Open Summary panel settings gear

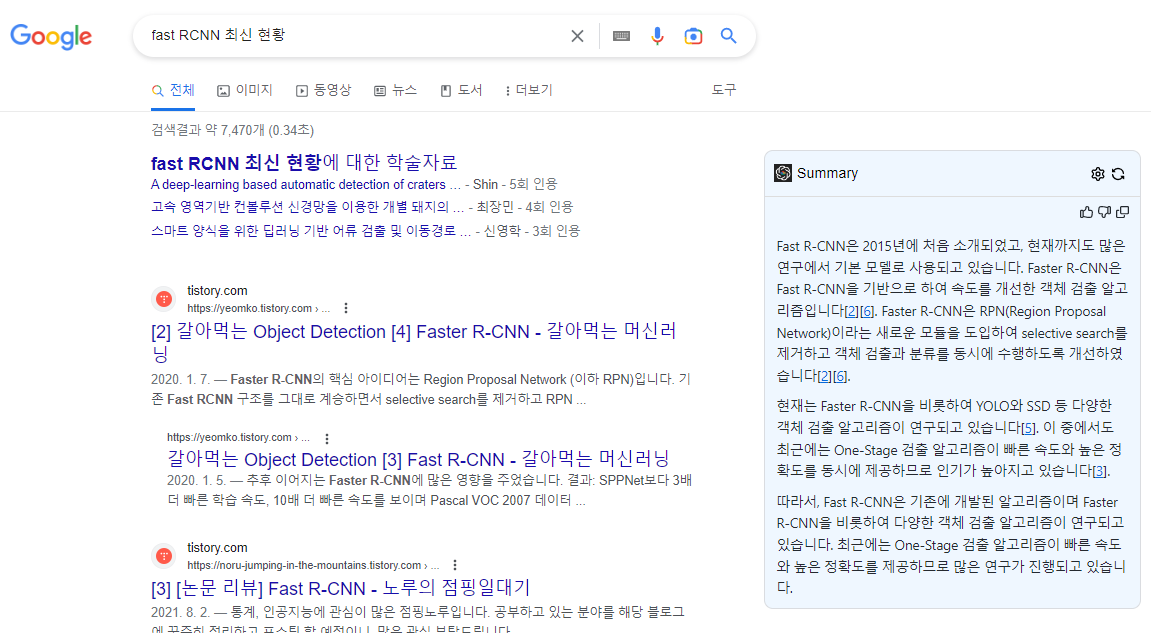tap(1097, 174)
